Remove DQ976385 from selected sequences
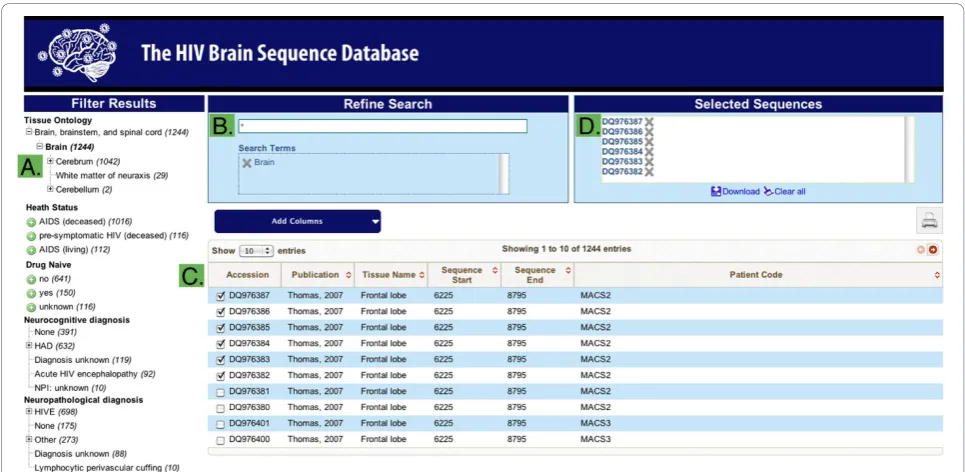 [649, 142]
